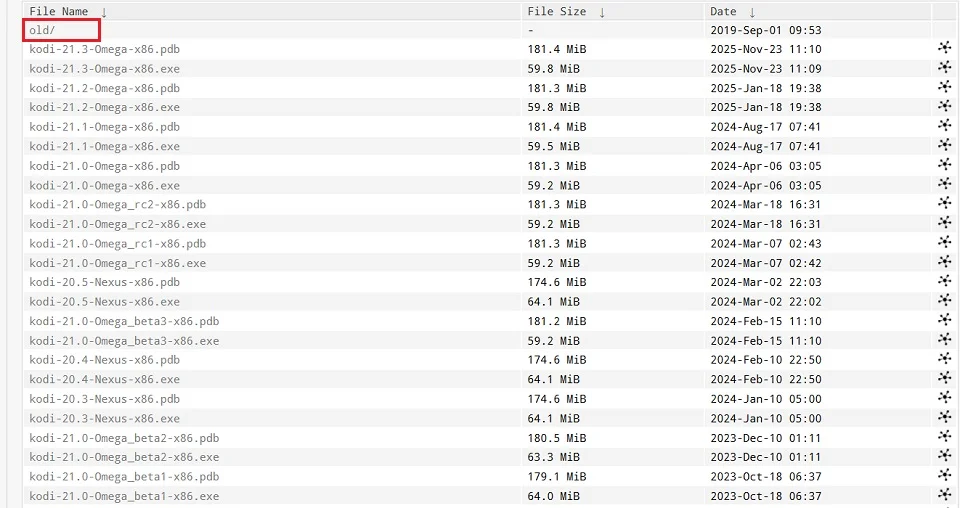The height and width of the screenshot is (508, 960).
Task: Click mirror icon beside kodi-21.1-Omega-x86.pdb
Action: 944,127
